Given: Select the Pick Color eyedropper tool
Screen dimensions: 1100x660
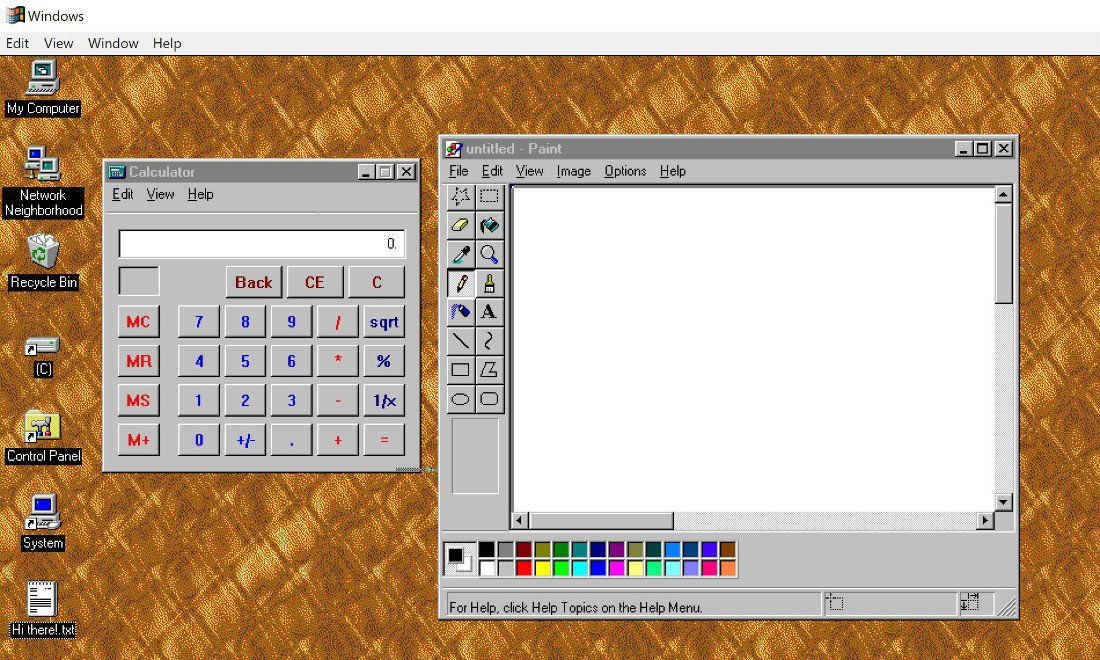Looking at the screenshot, I should pyautogui.click(x=460, y=254).
